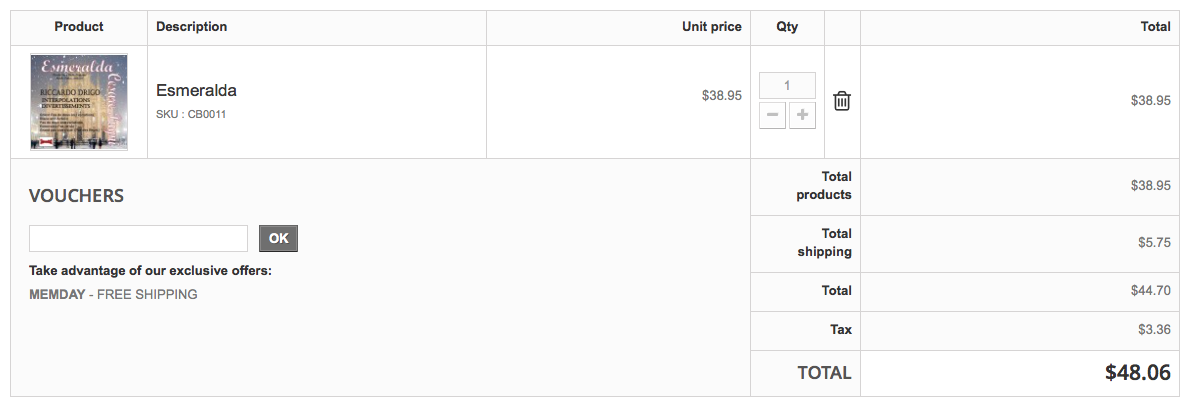Image resolution: width=1192 pixels, height=404 pixels.
Task: Click the $38.95 unit price value
Action: [721, 96]
